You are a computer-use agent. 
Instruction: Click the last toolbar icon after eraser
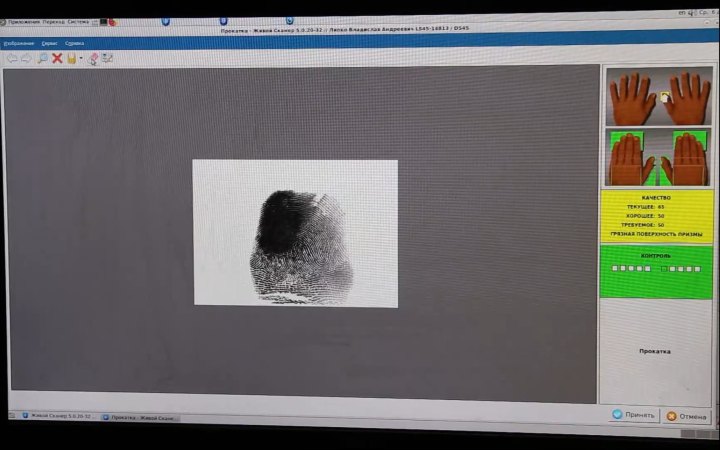click(107, 58)
